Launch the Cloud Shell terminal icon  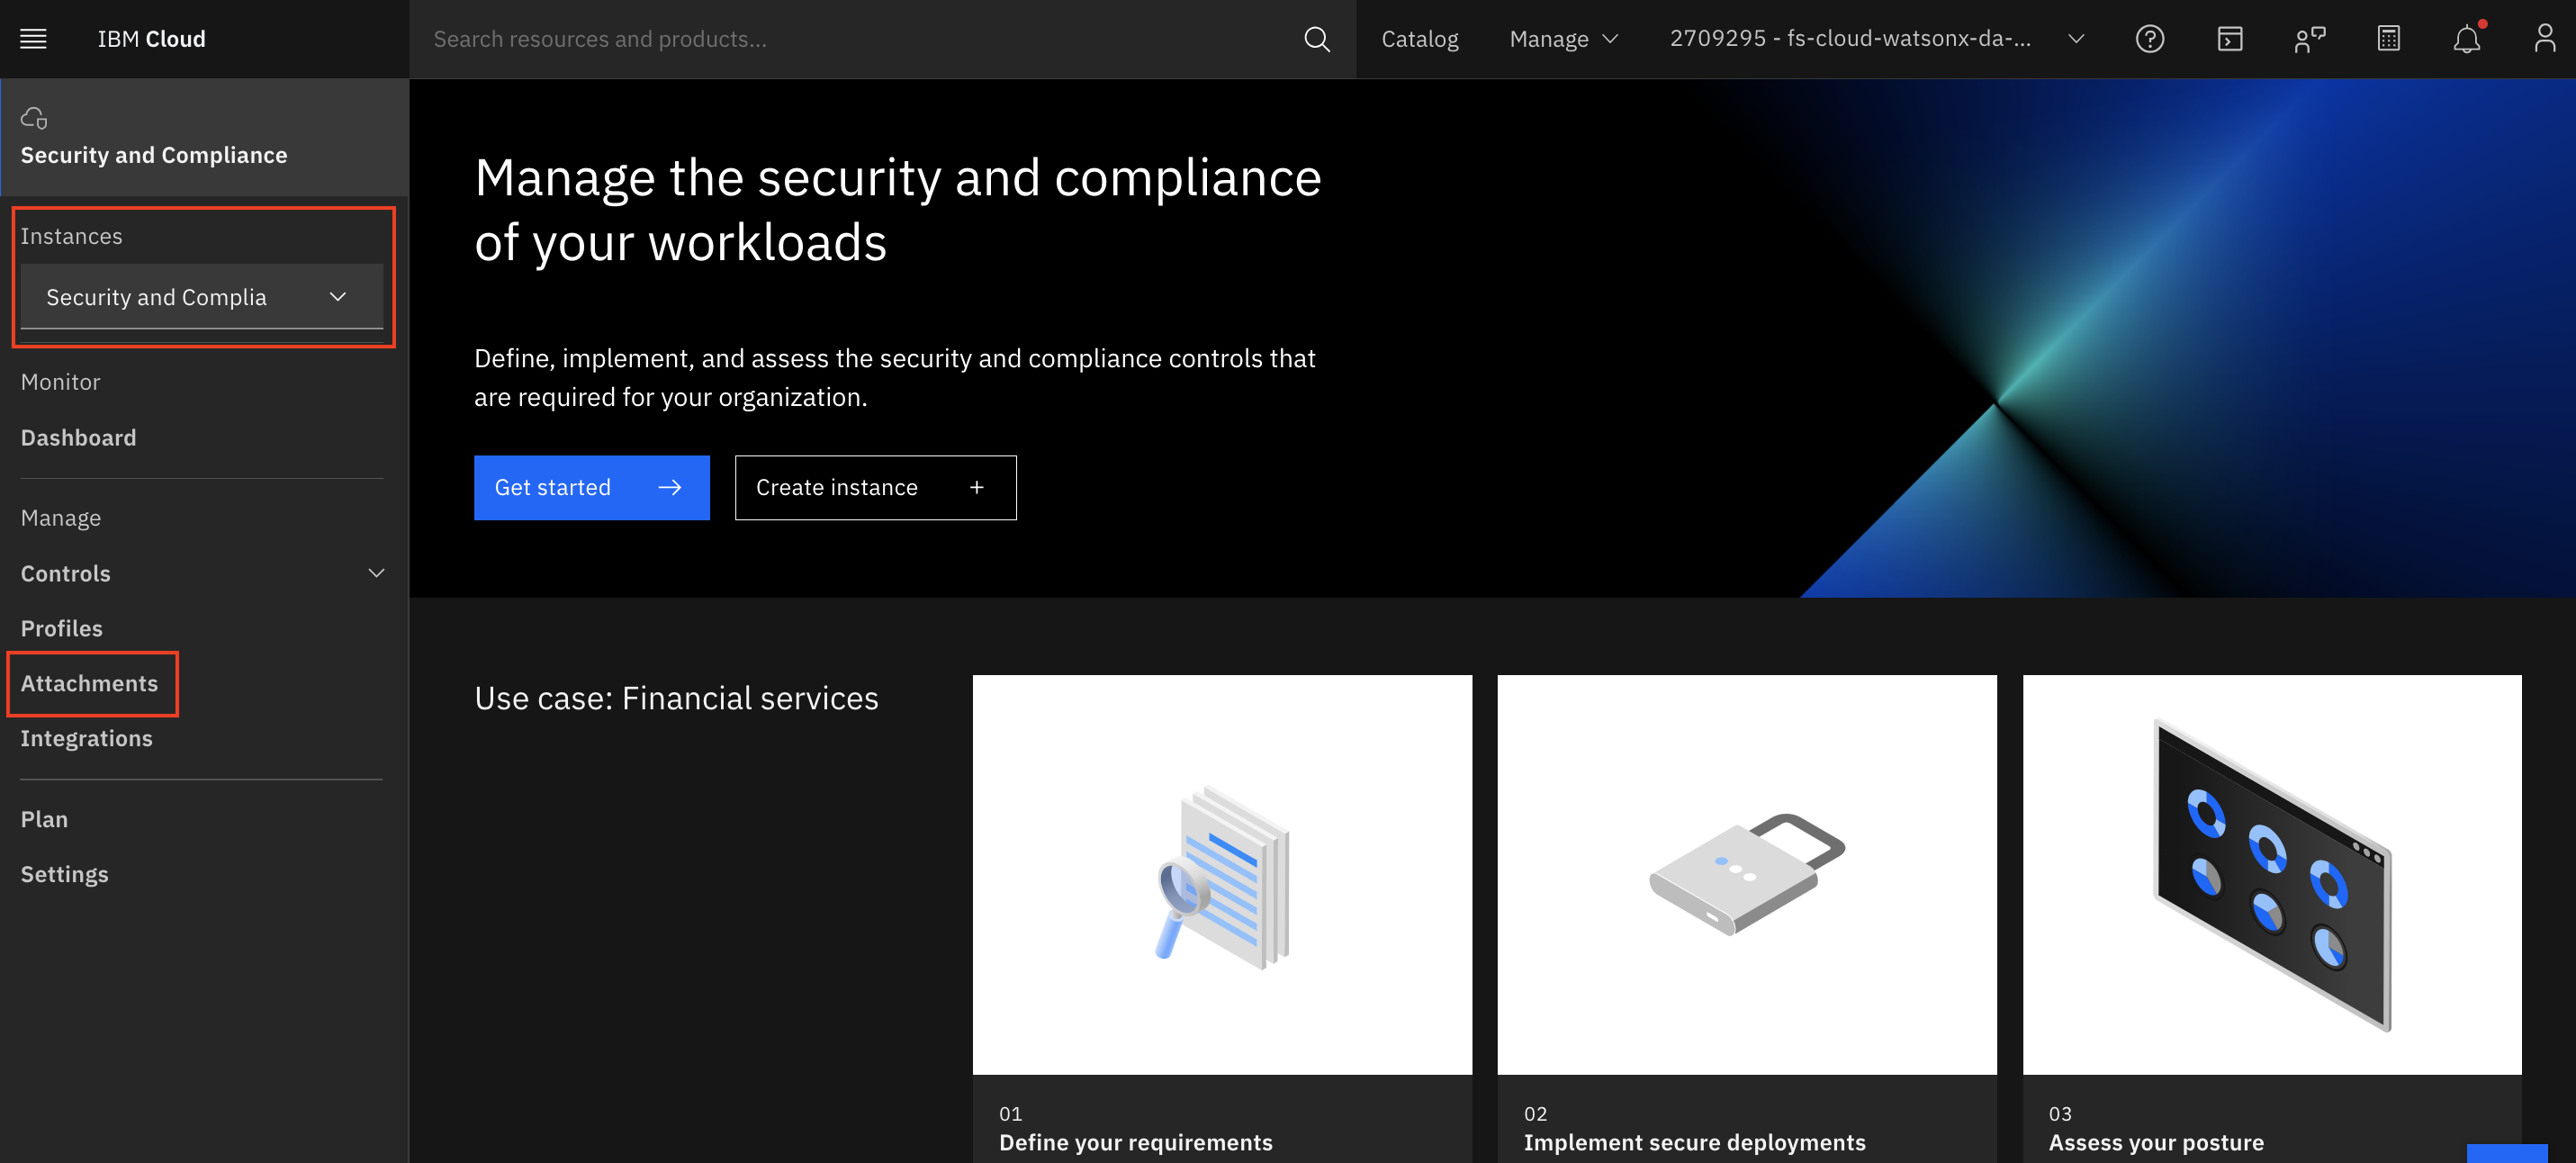pos(2230,39)
